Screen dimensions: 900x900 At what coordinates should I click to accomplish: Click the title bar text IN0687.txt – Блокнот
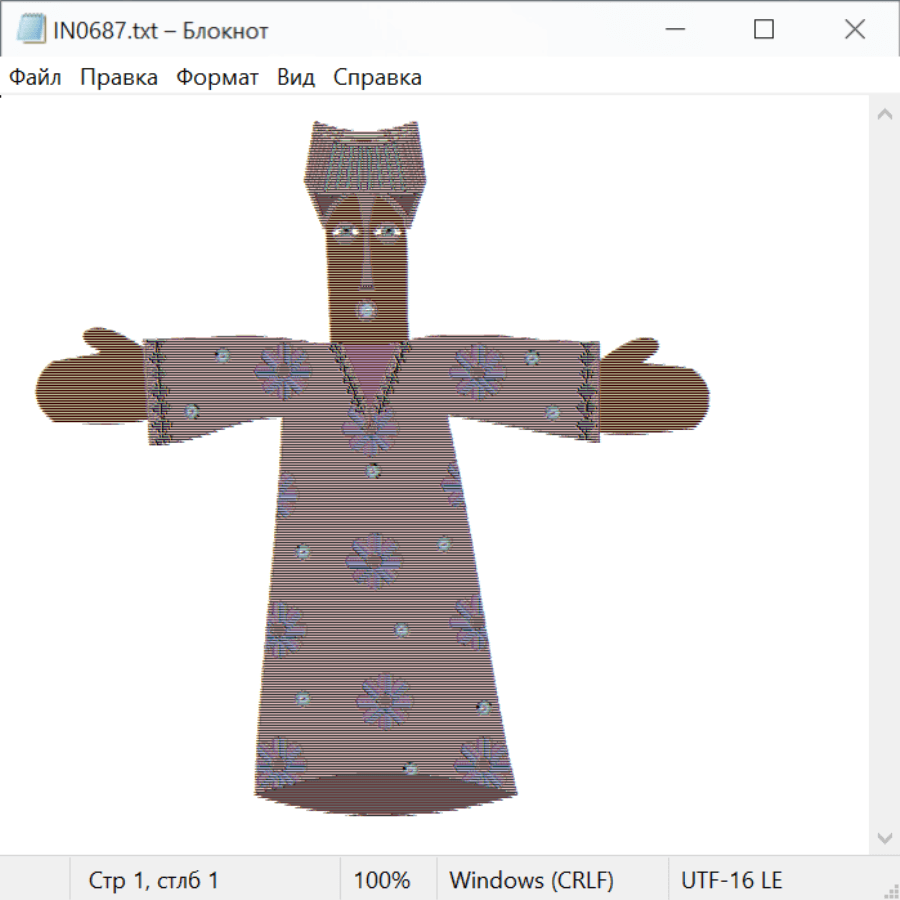161,31
